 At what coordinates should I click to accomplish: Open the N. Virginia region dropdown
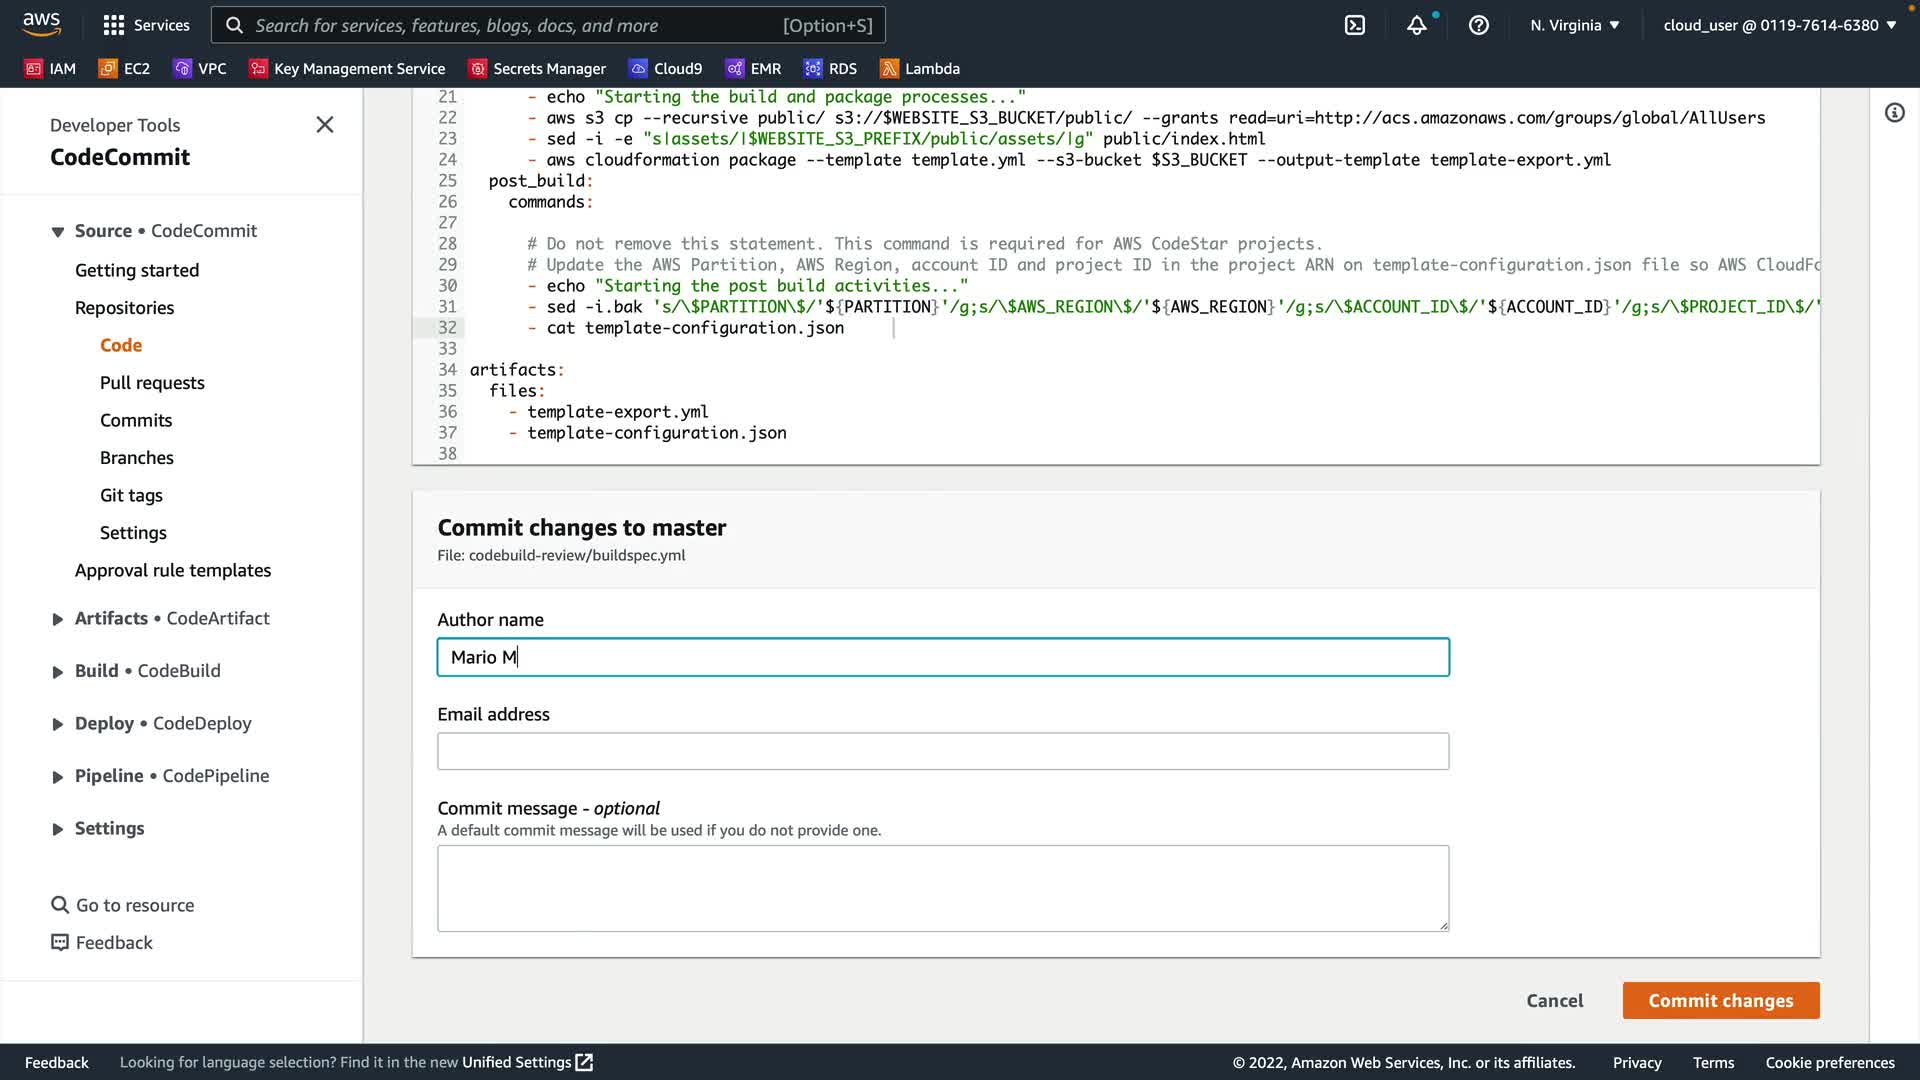[x=1574, y=25]
